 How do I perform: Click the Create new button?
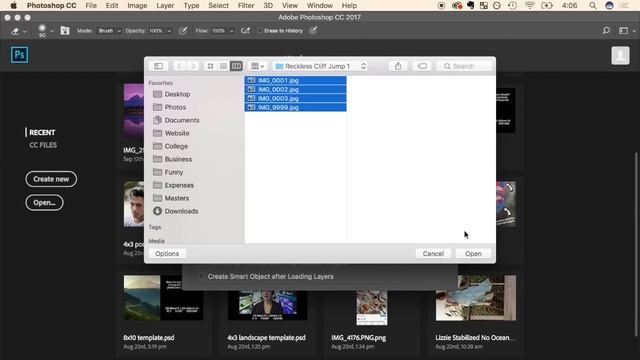tap(51, 179)
